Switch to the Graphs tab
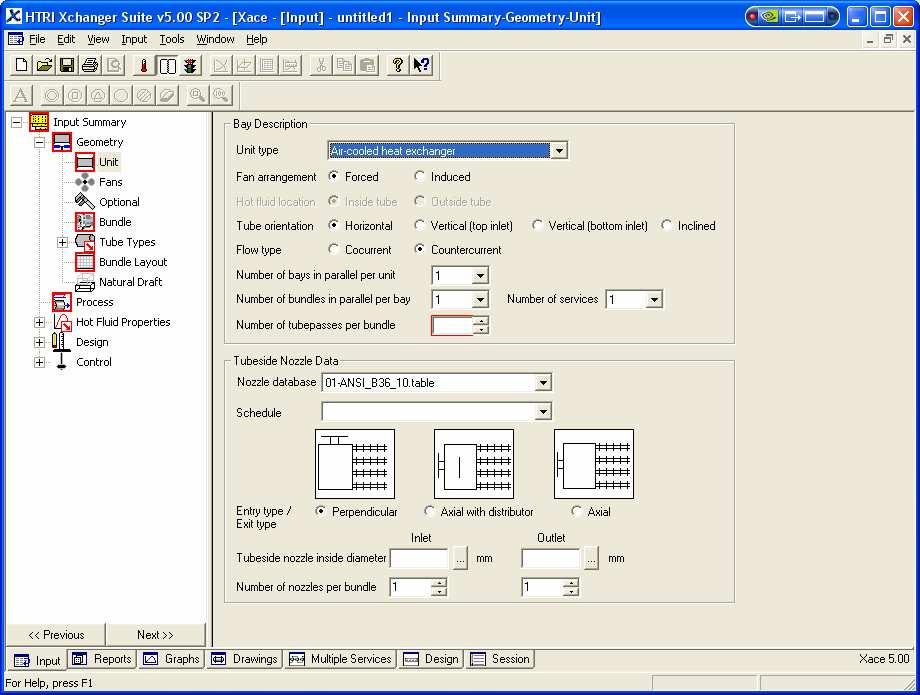This screenshot has height=695, width=920. [x=172, y=659]
